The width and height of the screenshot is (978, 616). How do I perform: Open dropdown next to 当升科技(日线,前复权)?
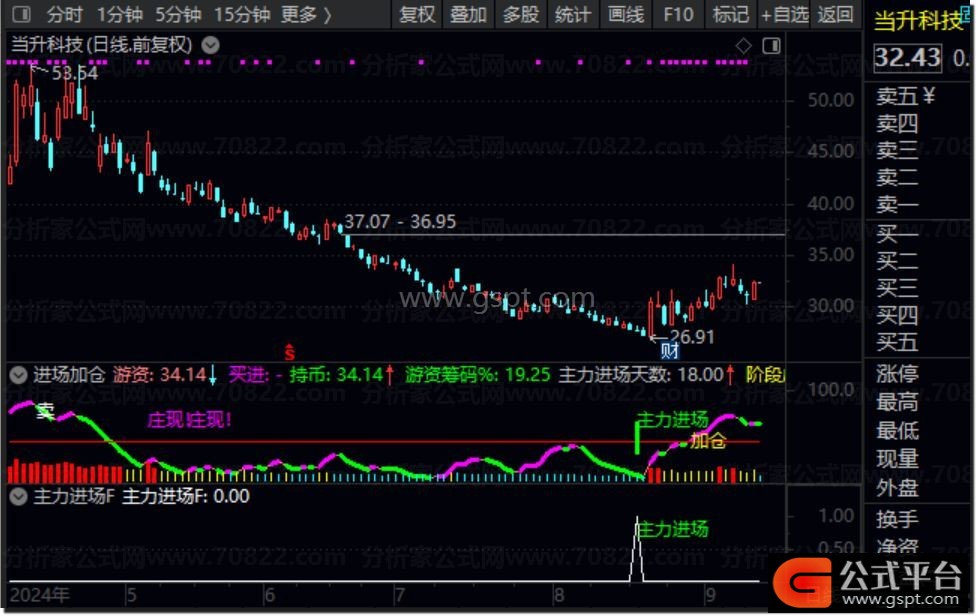point(210,45)
